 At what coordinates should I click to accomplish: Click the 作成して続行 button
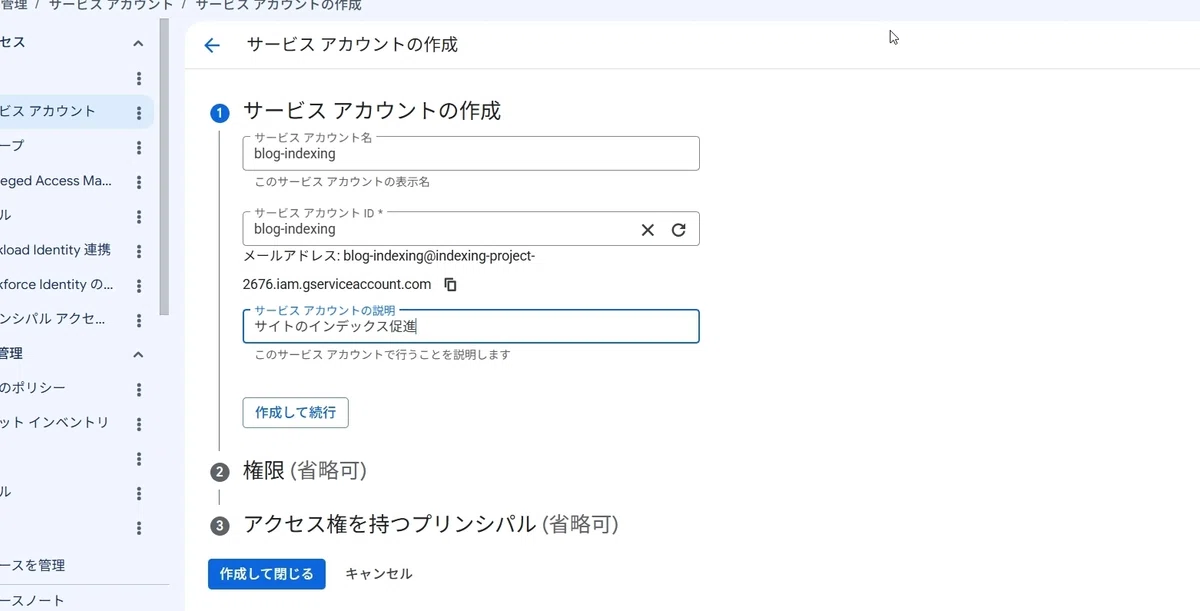pos(295,412)
